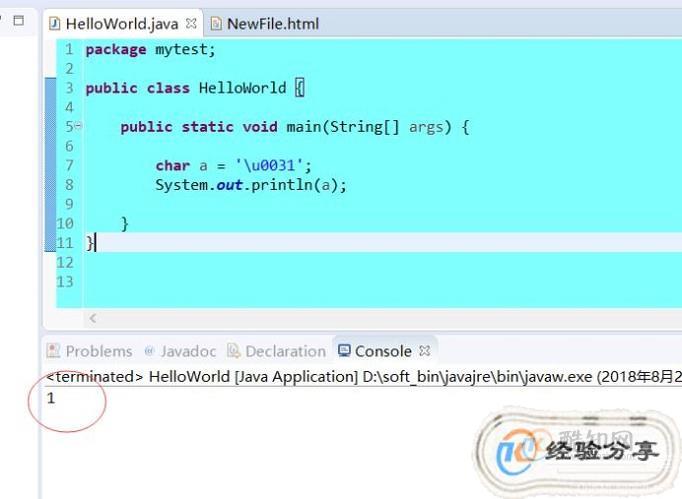Click the 'class' keyword on line 3
The image size is (682, 499).
(168, 88)
